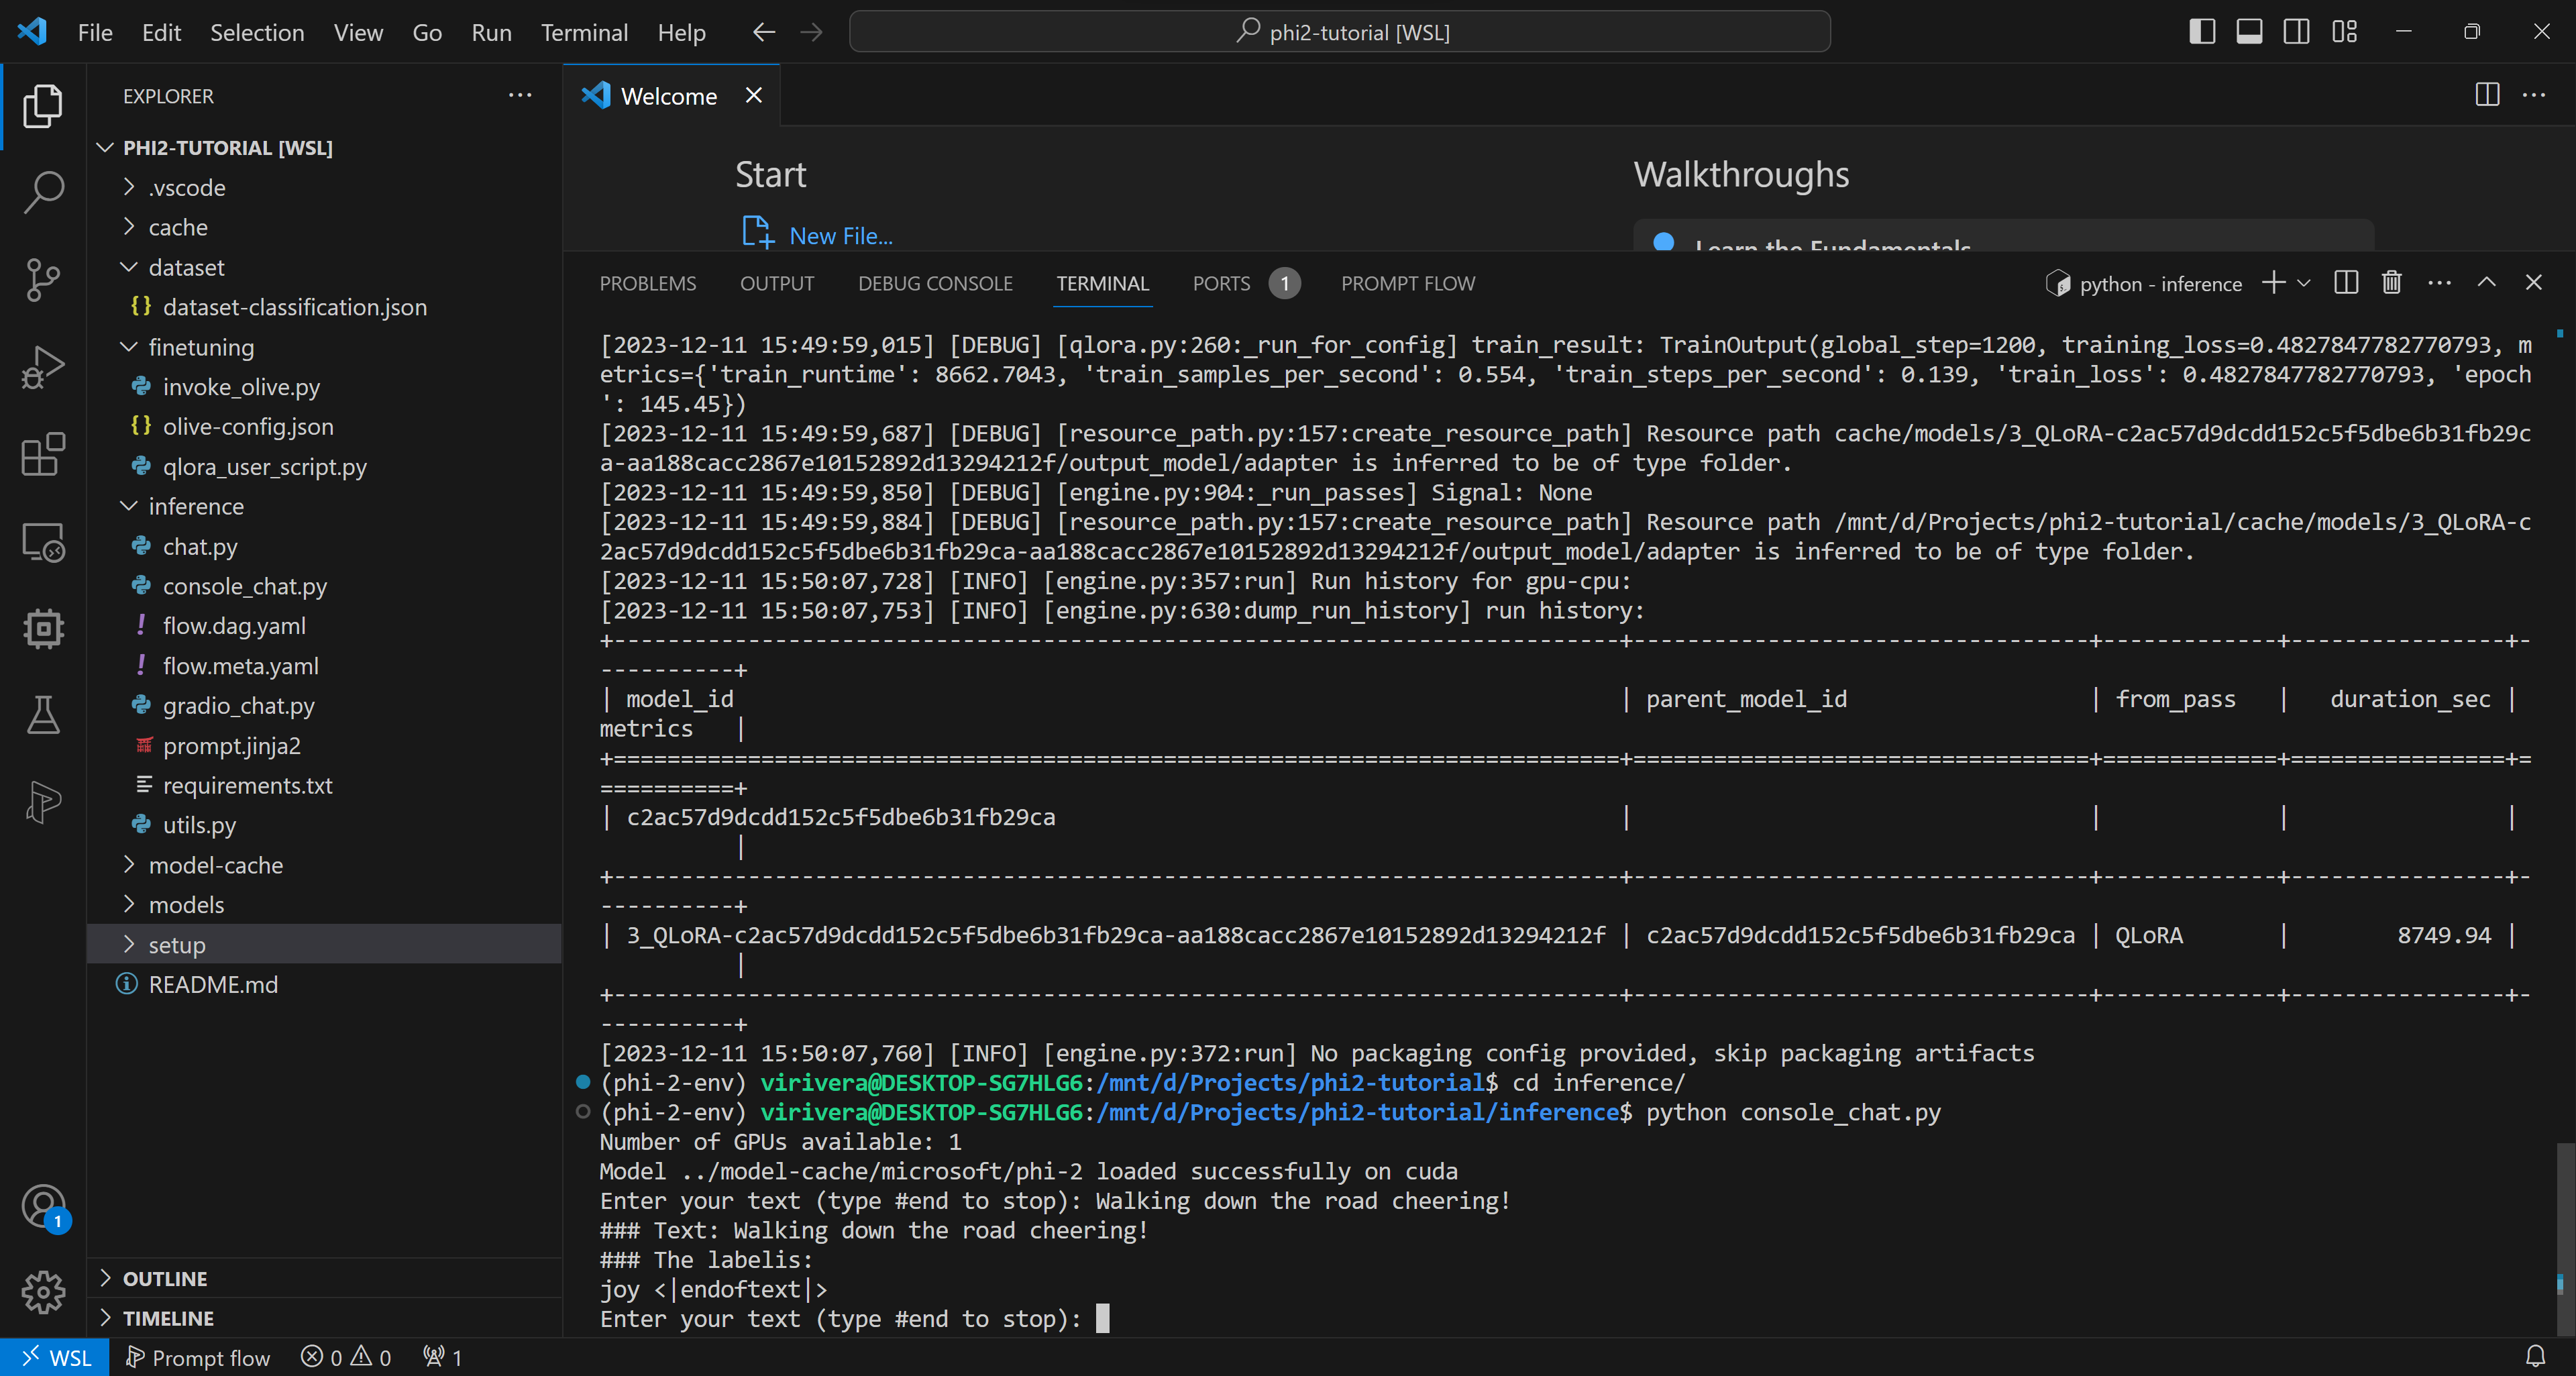Click Prompt flow in the status bar
Screen dimensions: 2576x1376
[x=198, y=1357]
